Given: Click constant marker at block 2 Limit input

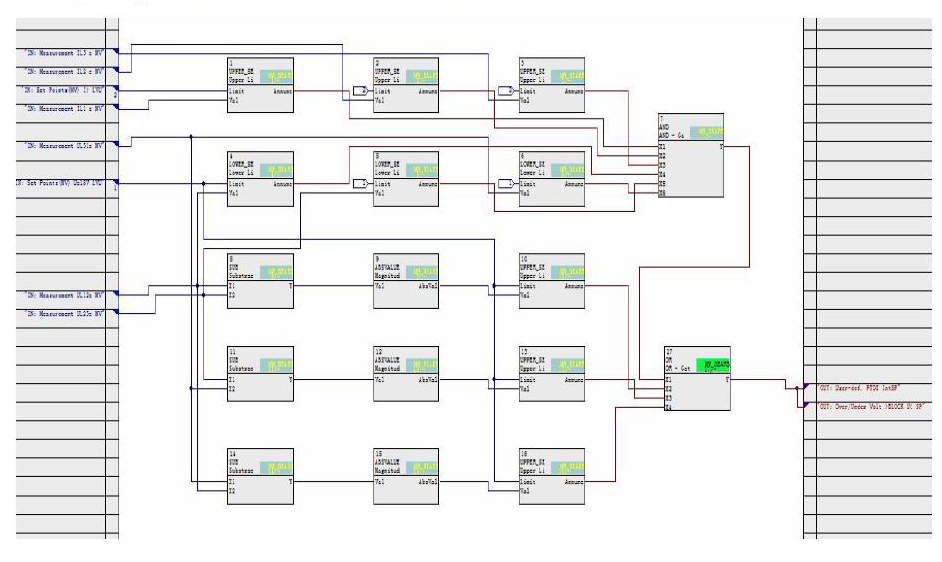Looking at the screenshot, I should (360, 91).
